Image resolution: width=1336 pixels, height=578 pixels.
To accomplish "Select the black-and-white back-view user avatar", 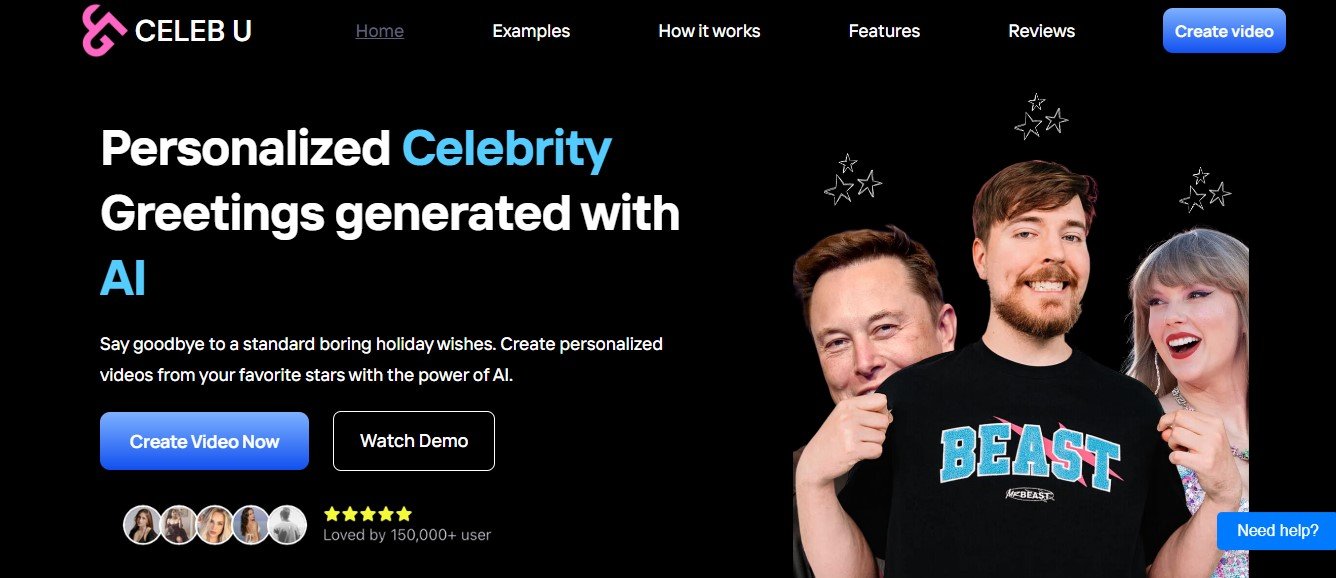I will (x=287, y=524).
